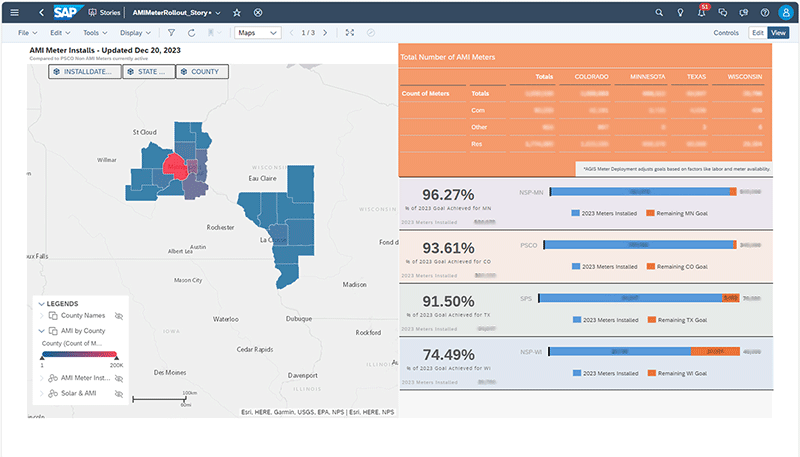The width and height of the screenshot is (800, 457).
Task: Collapse the LEGENDS panel
Action: pyautogui.click(x=41, y=303)
